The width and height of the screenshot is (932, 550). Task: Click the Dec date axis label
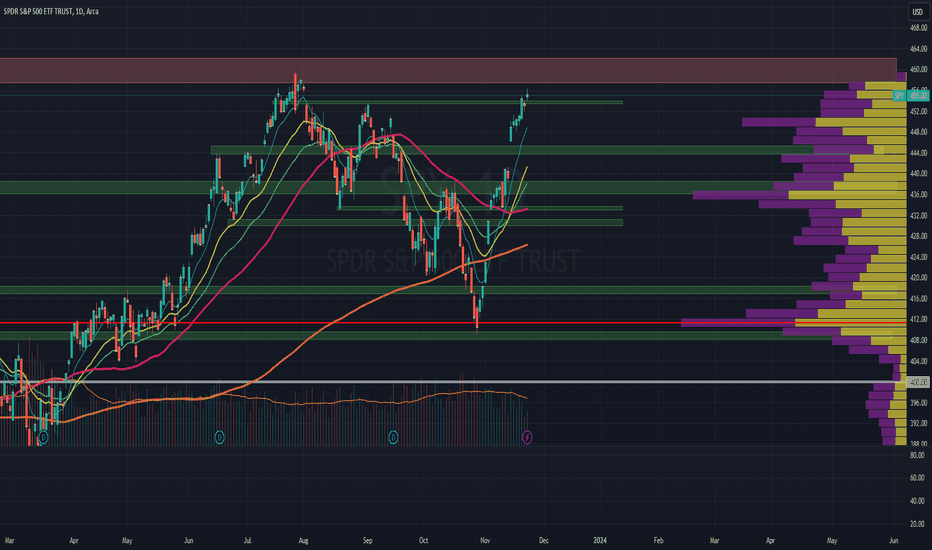tap(543, 540)
